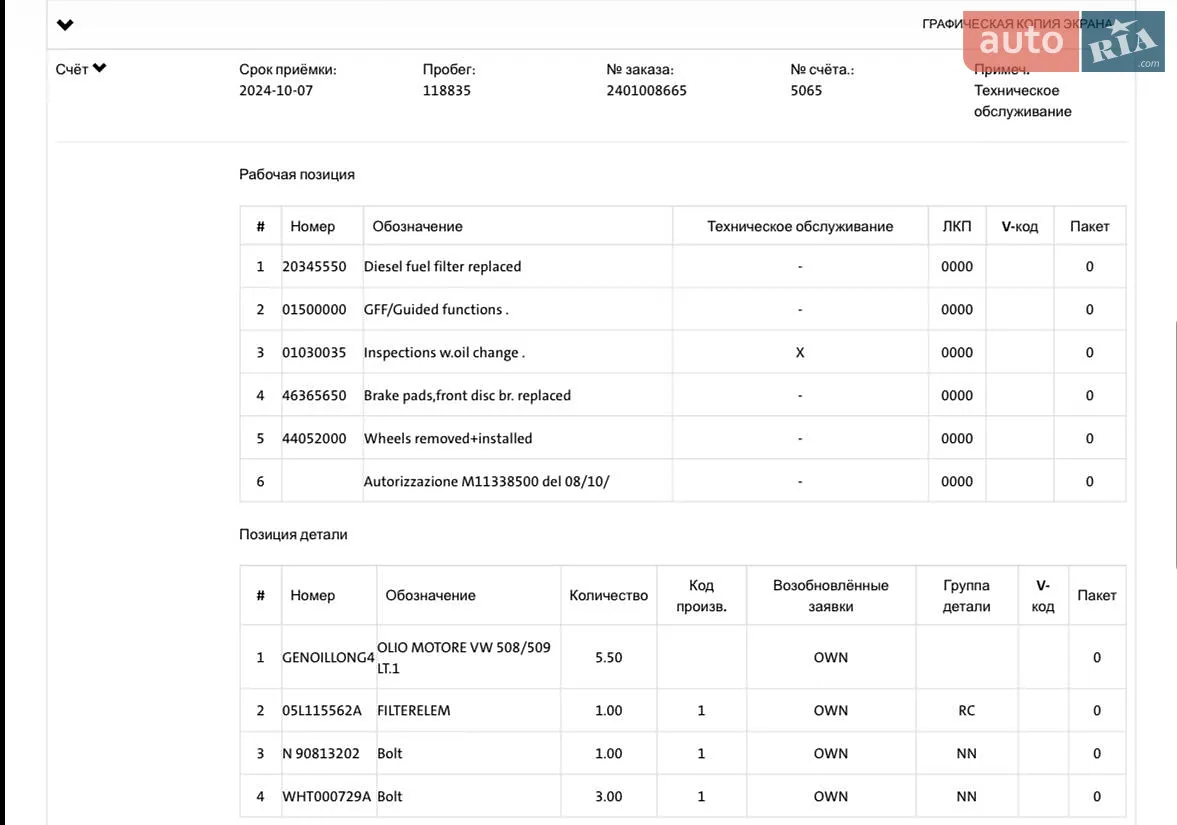Select order number 2401008665
The height and width of the screenshot is (825, 1177).
click(646, 90)
